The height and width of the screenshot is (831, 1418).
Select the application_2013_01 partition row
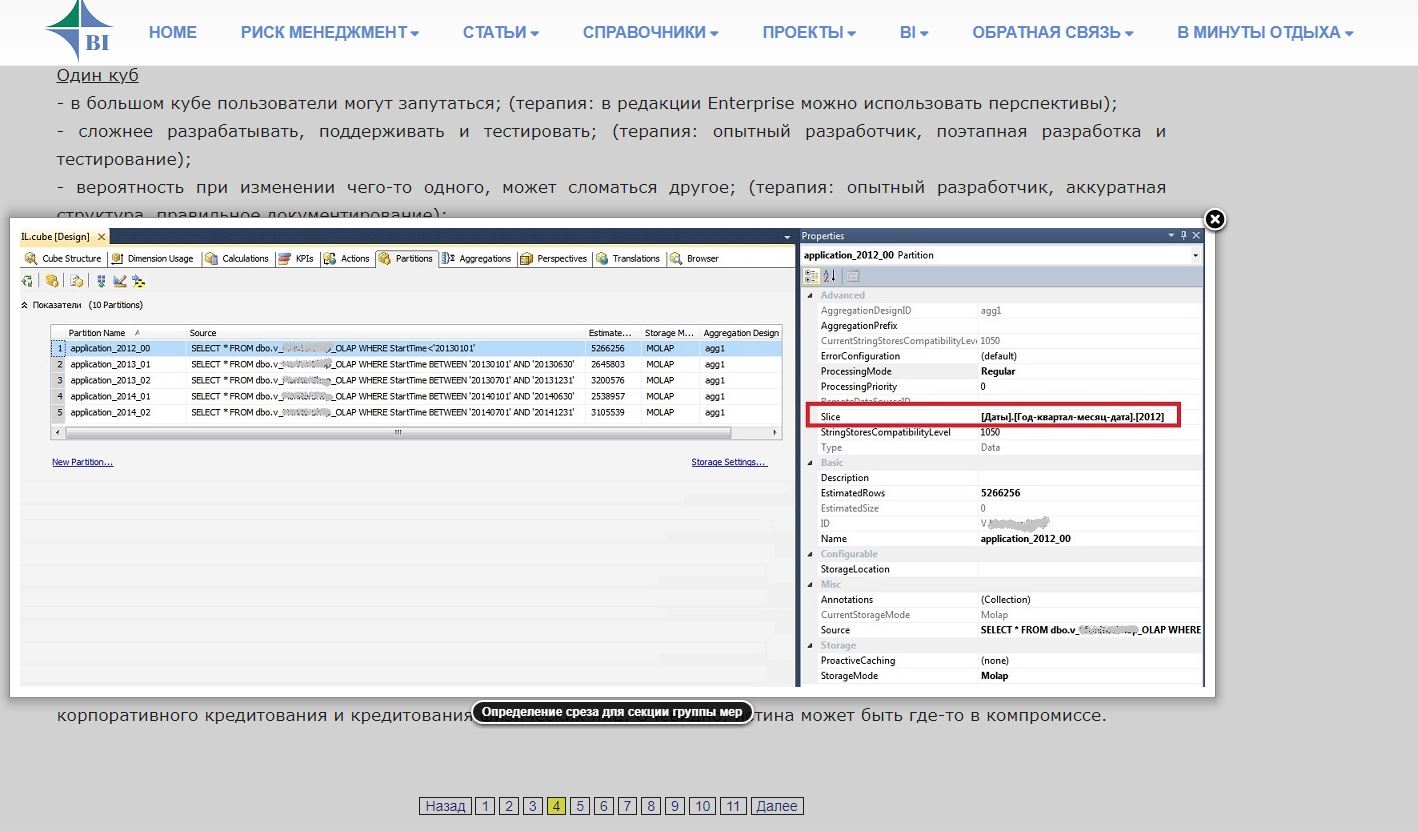[416, 365]
